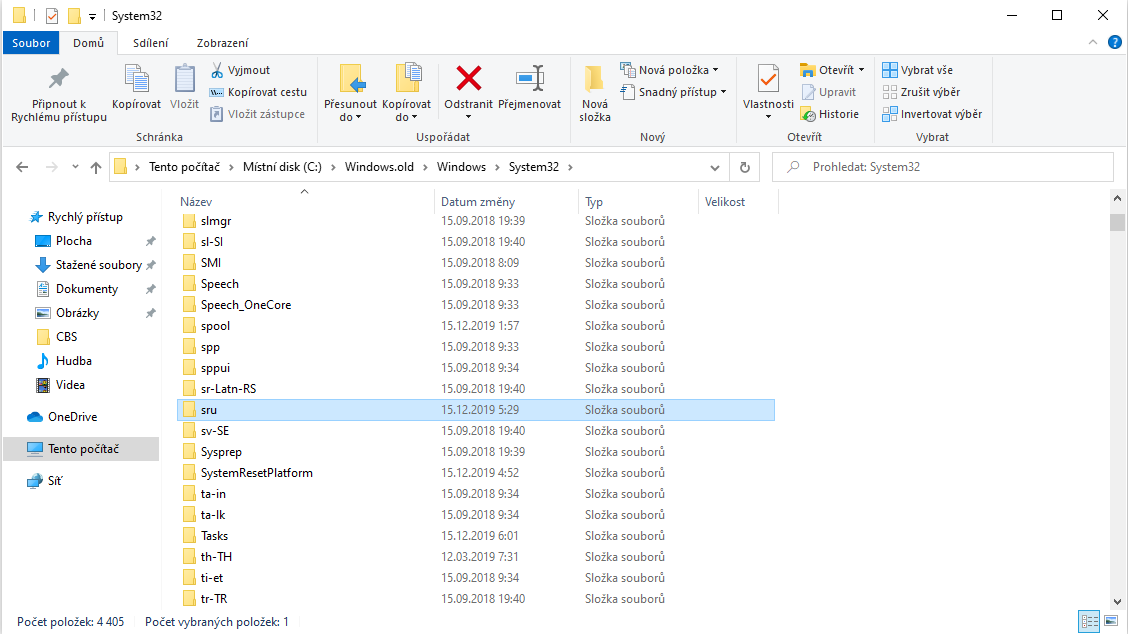Open the Soubor menu tab
1128x634 pixels.
tap(31, 42)
